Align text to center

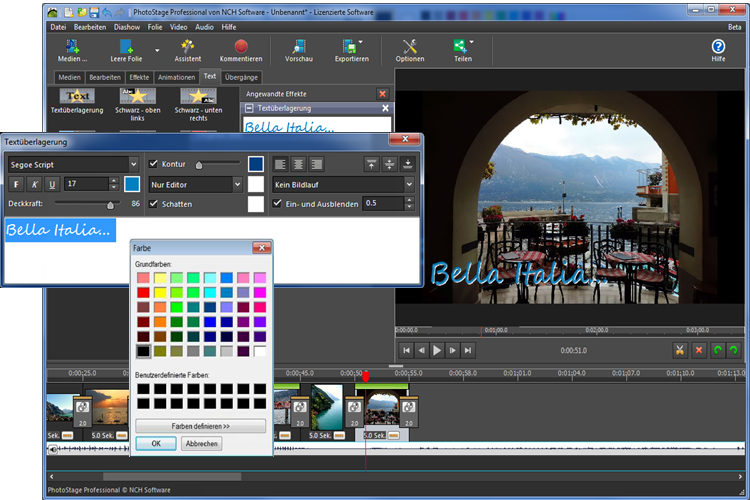pos(298,165)
